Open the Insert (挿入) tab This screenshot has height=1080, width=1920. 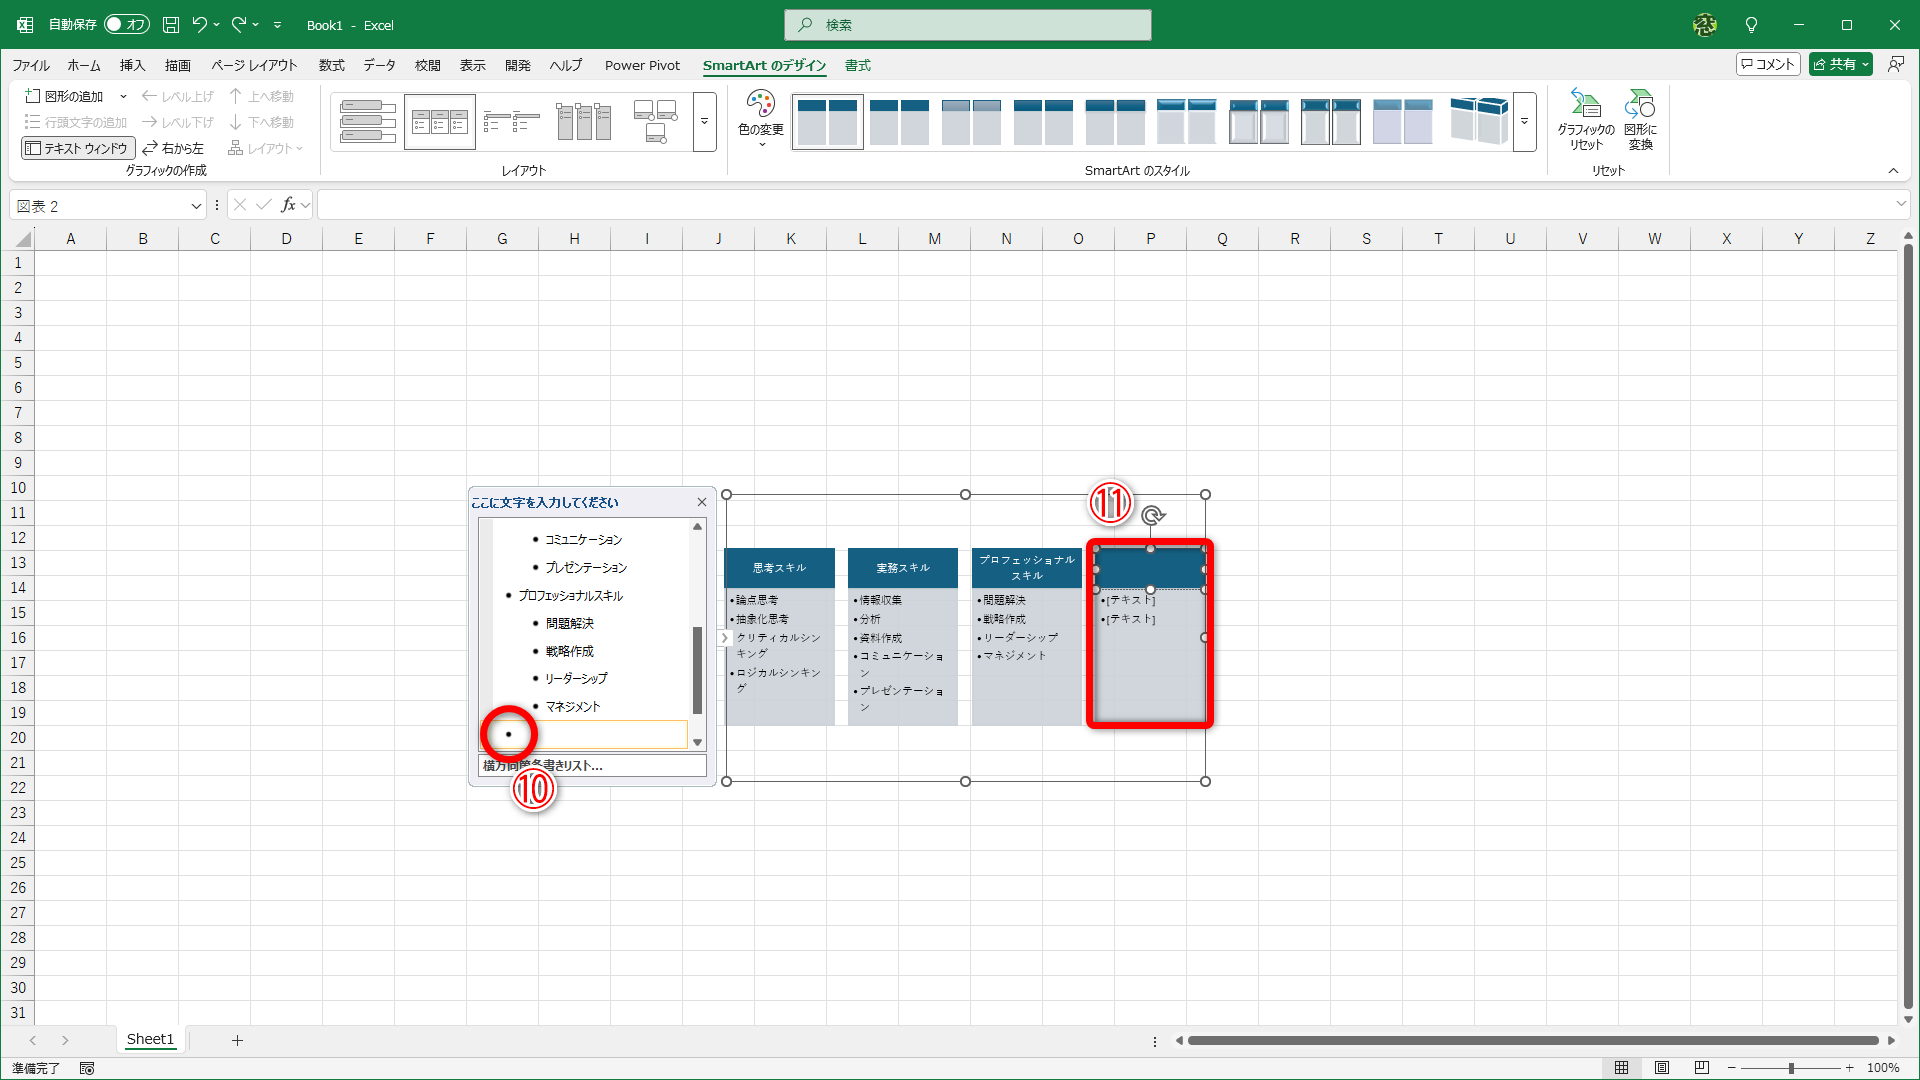[x=132, y=65]
